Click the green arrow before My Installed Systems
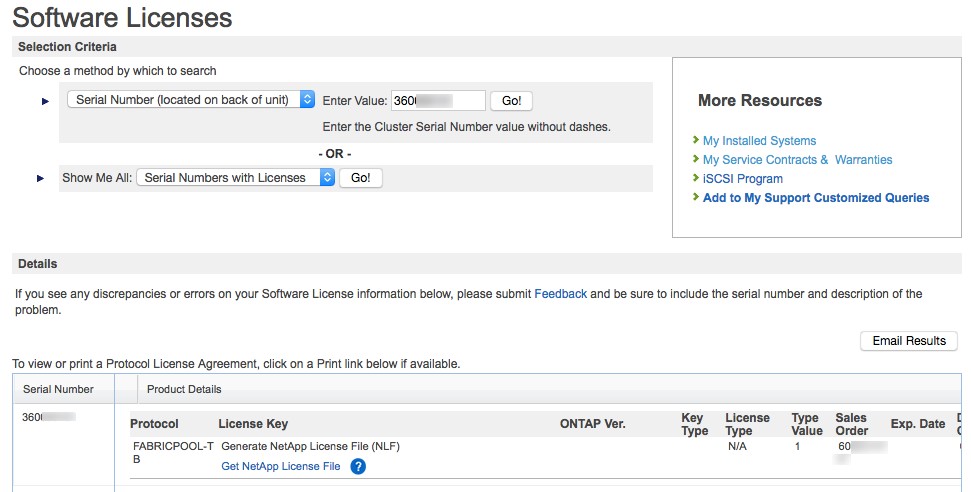This screenshot has width=971, height=492. pyautogui.click(x=696, y=141)
